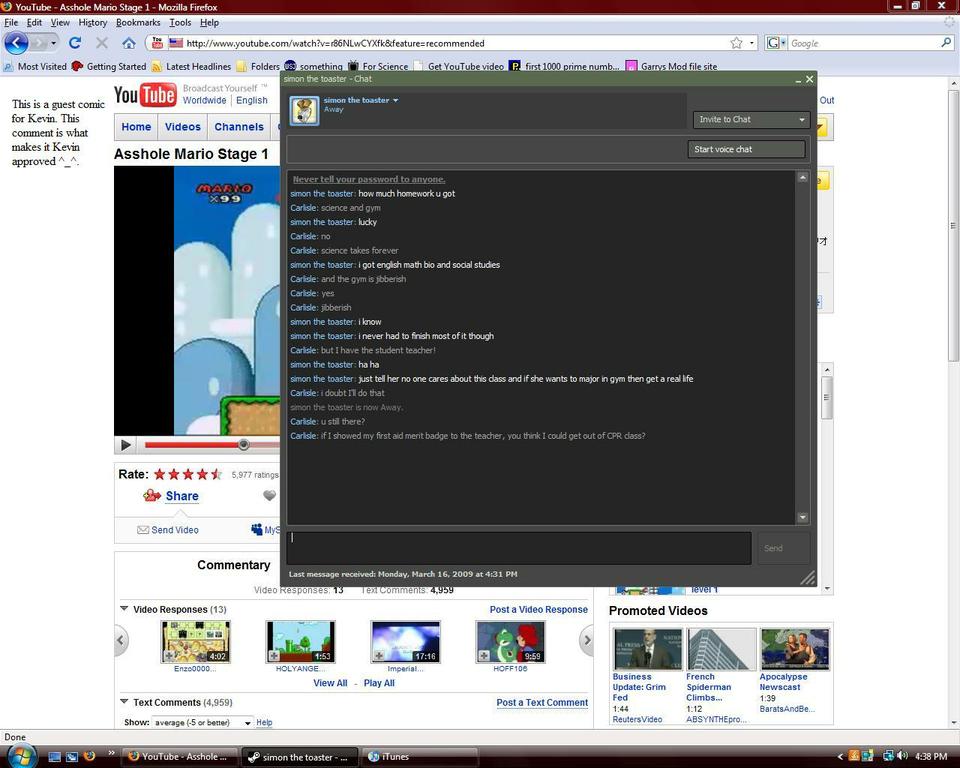Click the View All link

(x=330, y=683)
